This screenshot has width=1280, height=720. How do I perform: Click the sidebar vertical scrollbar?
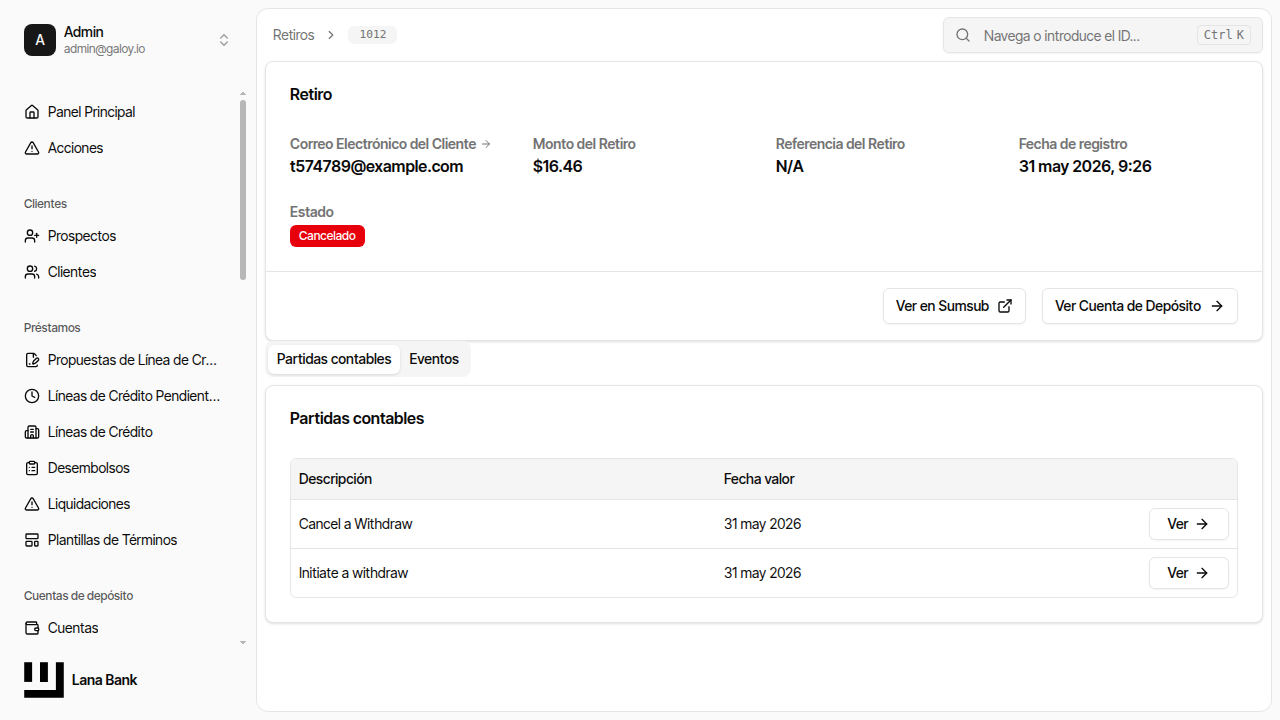point(243,190)
